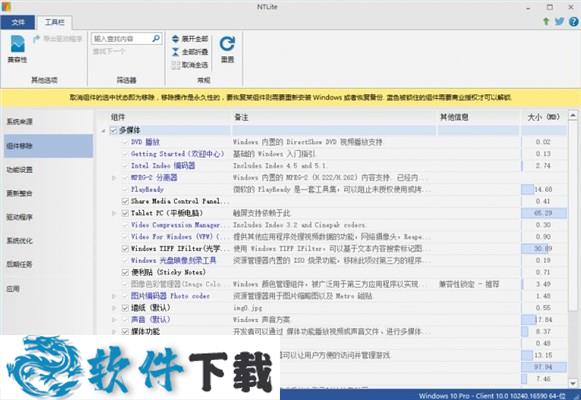Toggle the 多媒体 checkbox
Viewport: 581px width, 400px height.
click(114, 130)
